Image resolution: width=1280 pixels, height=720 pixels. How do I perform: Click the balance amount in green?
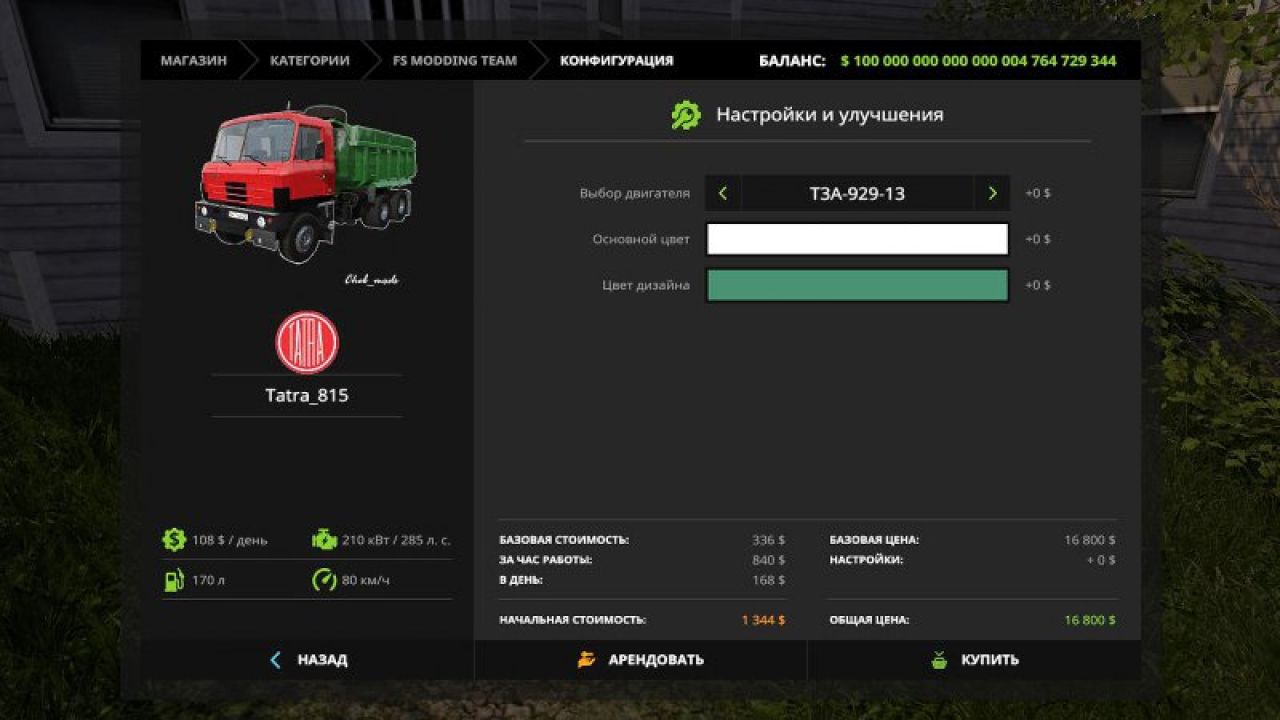978,61
